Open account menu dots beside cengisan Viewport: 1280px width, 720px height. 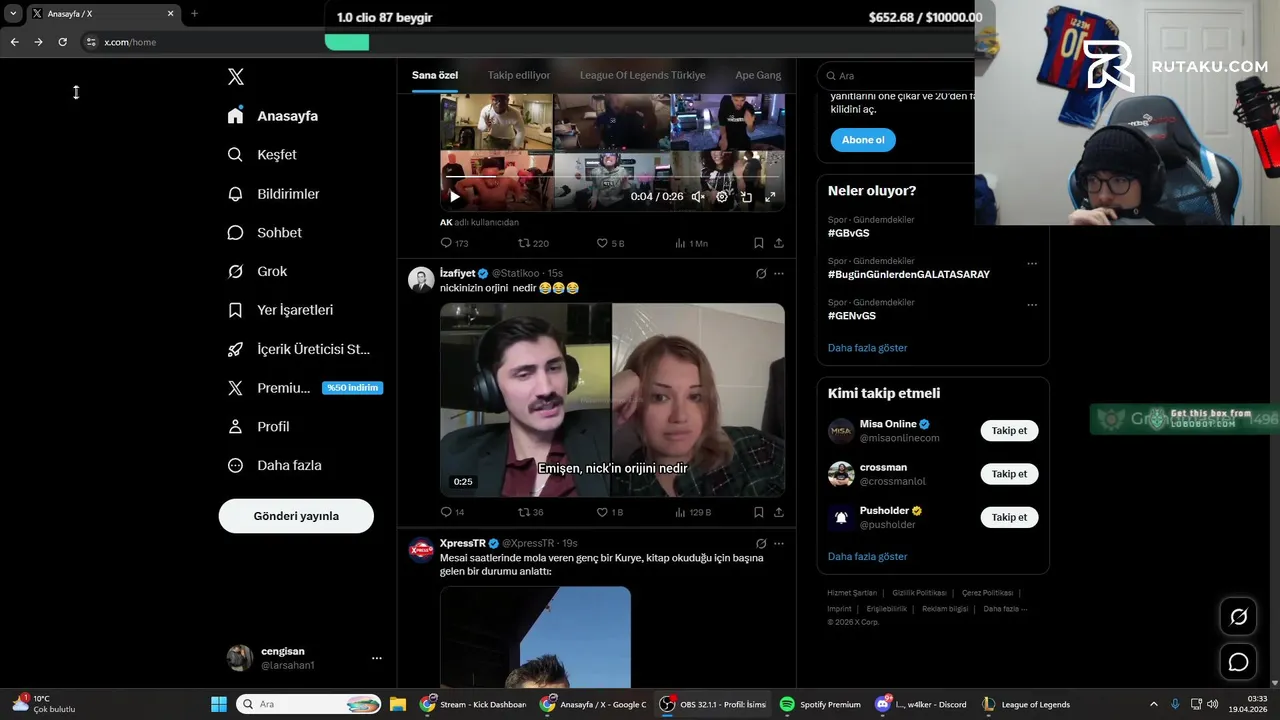(377, 658)
